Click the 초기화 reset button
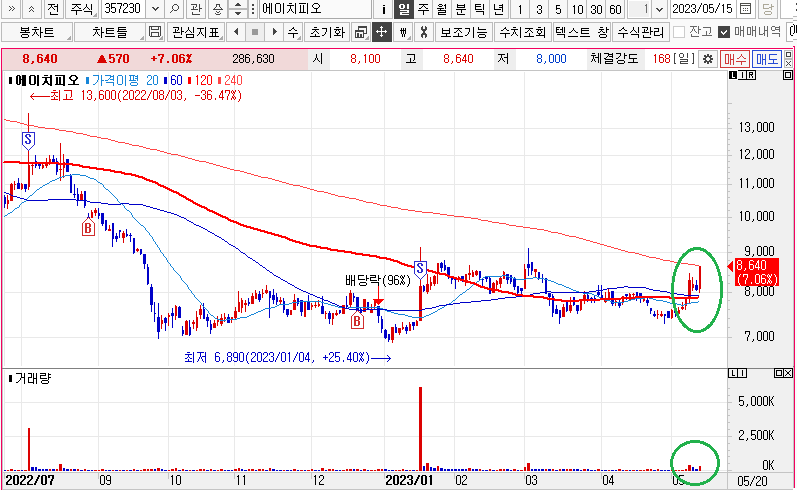 (x=327, y=33)
